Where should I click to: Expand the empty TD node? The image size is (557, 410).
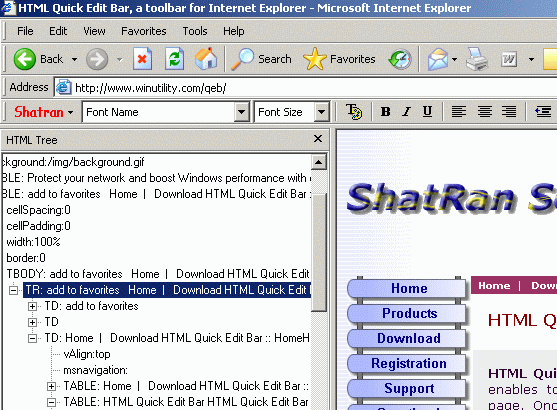pyautogui.click(x=32, y=322)
